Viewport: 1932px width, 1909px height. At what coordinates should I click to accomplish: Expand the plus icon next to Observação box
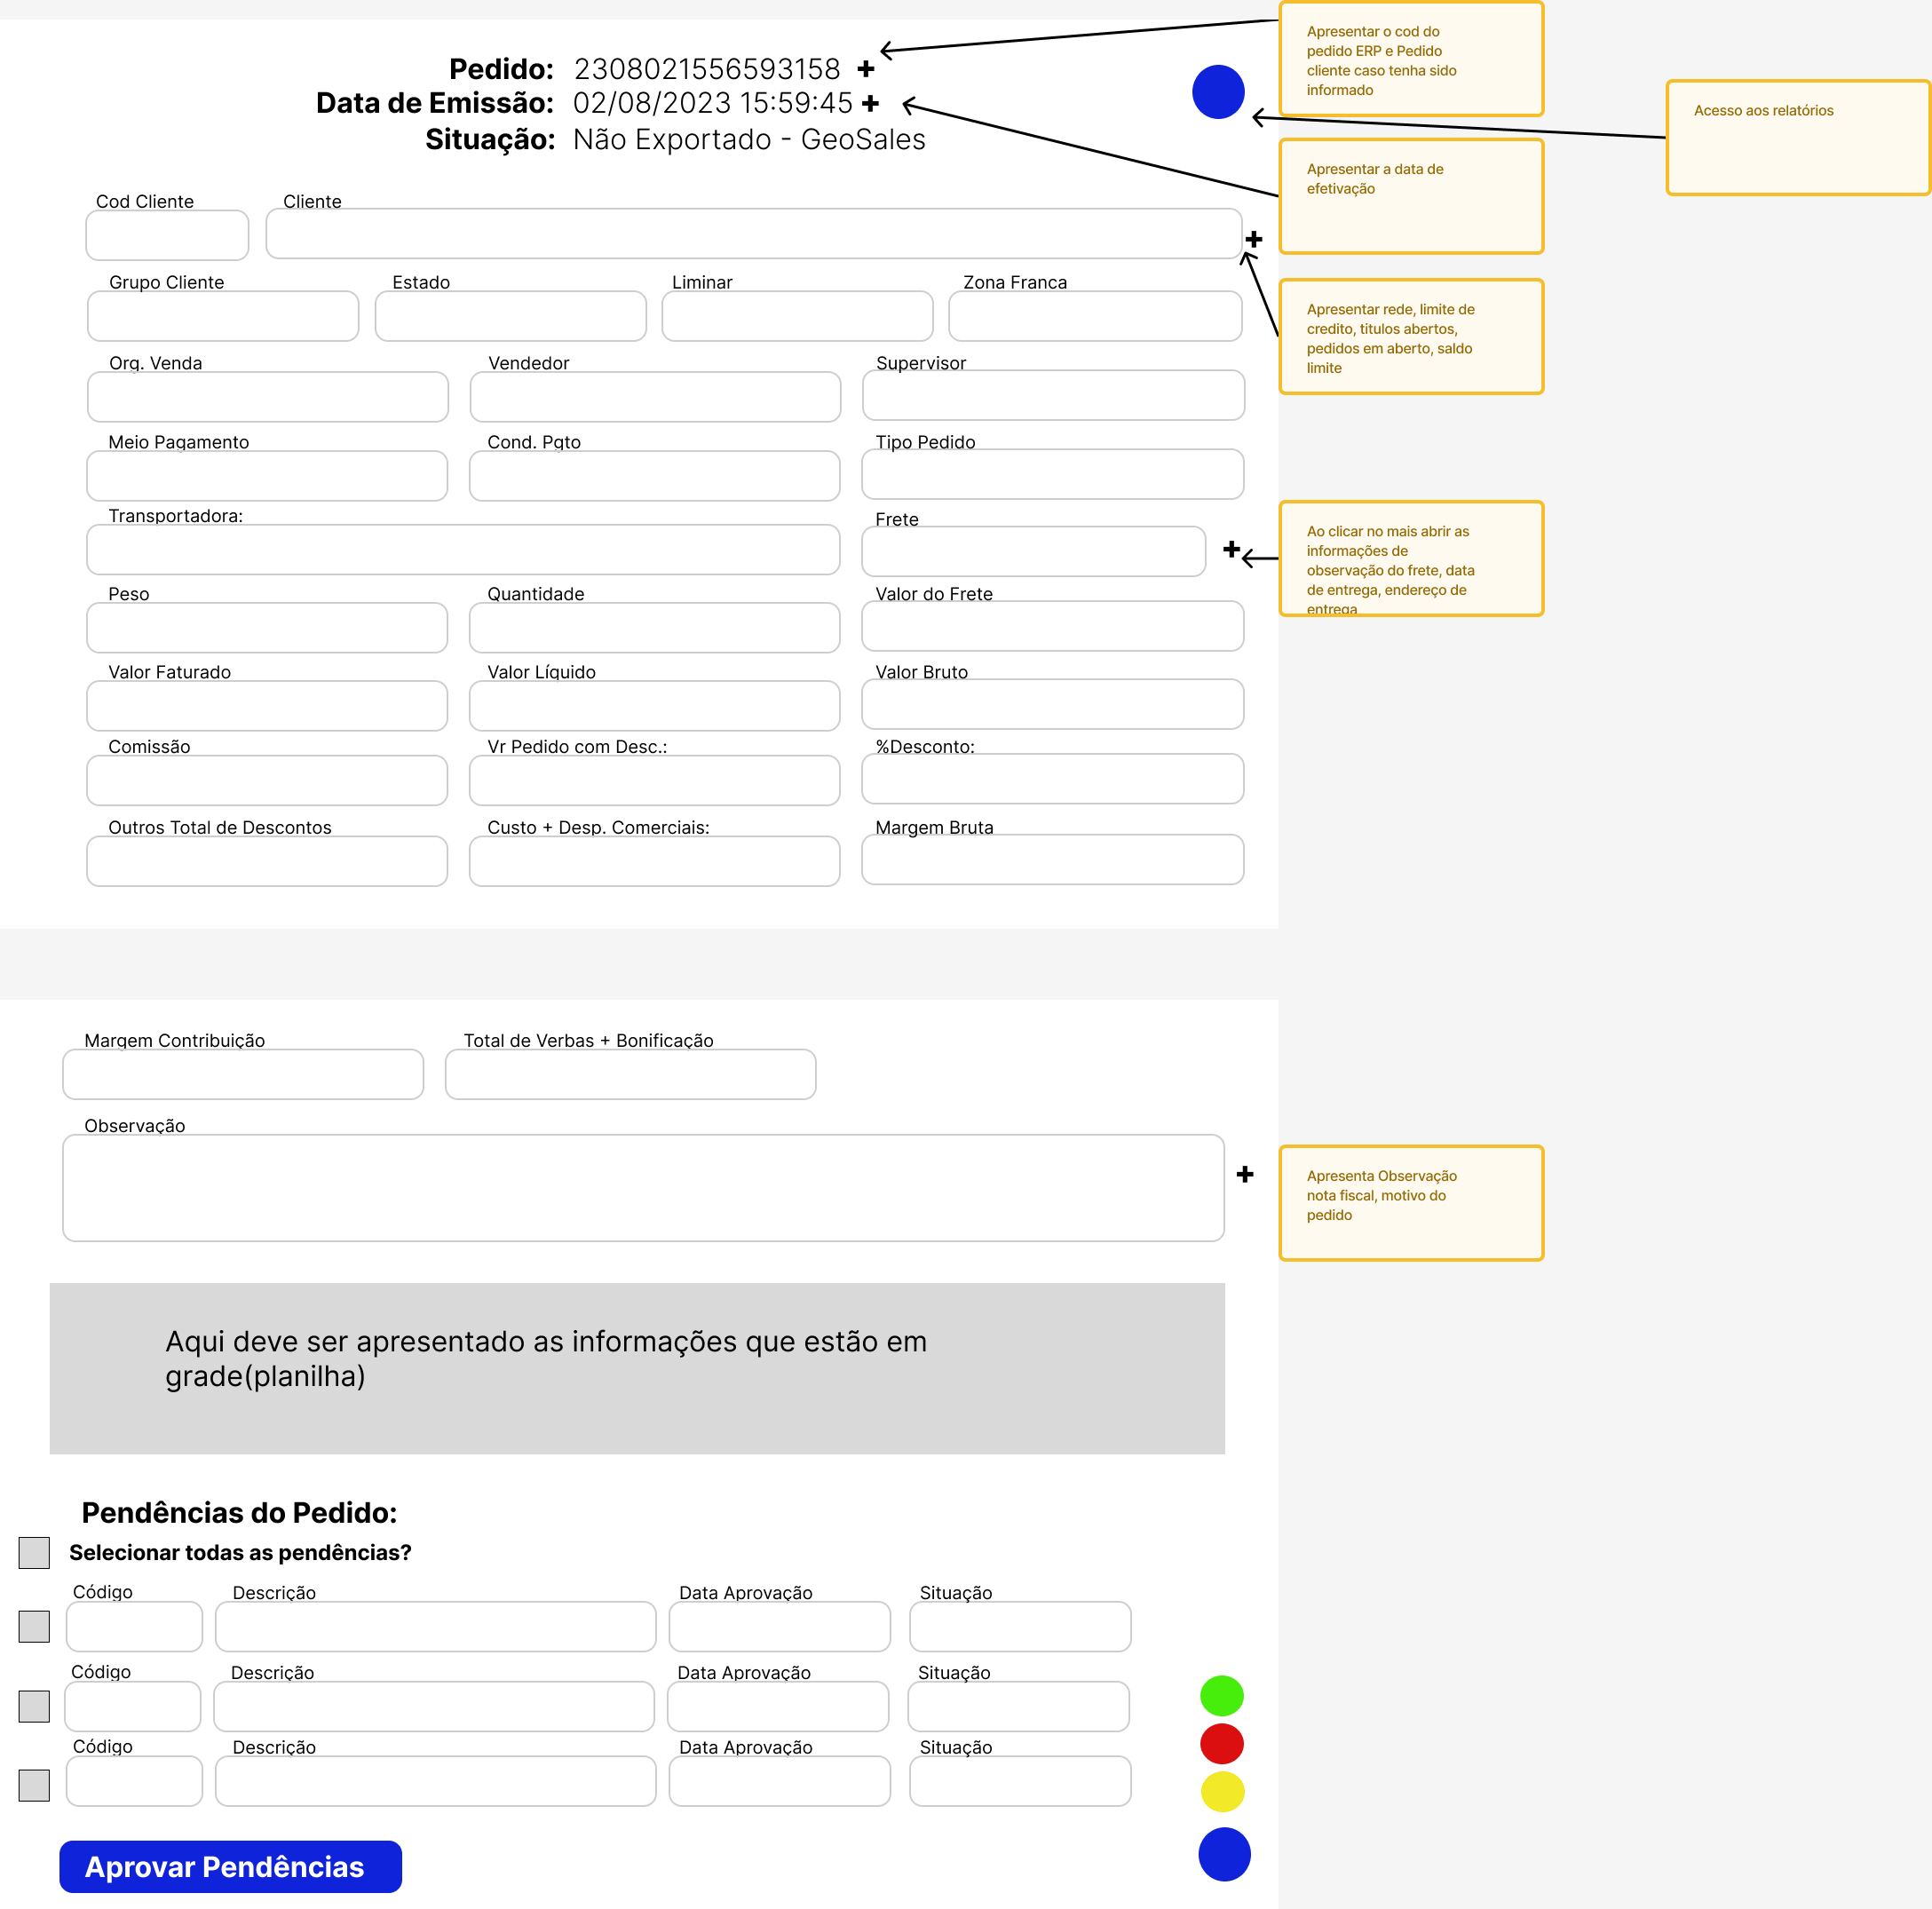click(1245, 1174)
